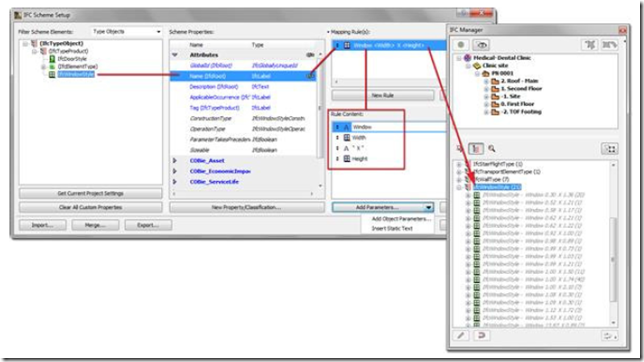Click the grid icon beside Width rule item
This screenshot has height=362, width=644.
coord(347,138)
